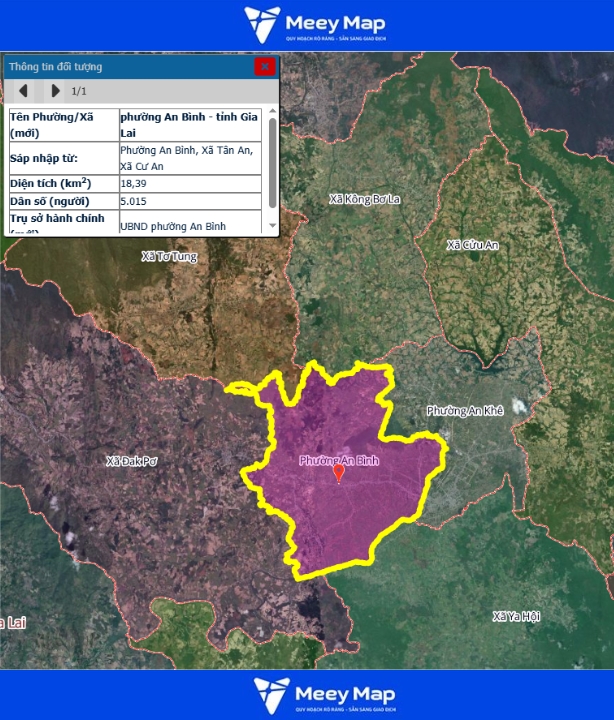Close the Thông tin đối tượng panel
Image resolution: width=614 pixels, height=720 pixels.
click(264, 67)
